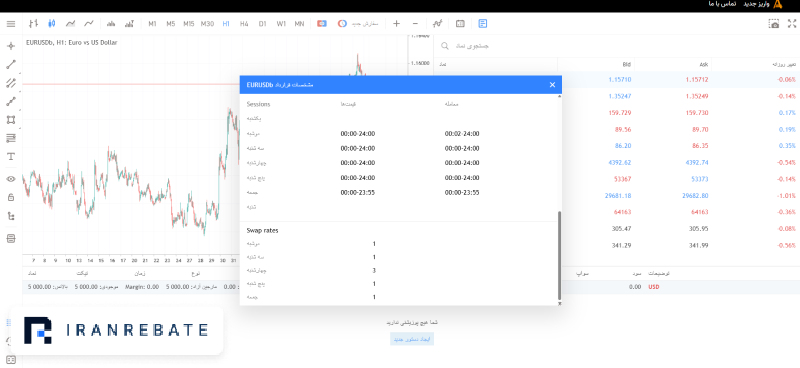The width and height of the screenshot is (800, 368).
Task: Zoom out the chart with minus icon
Action: 415,23
